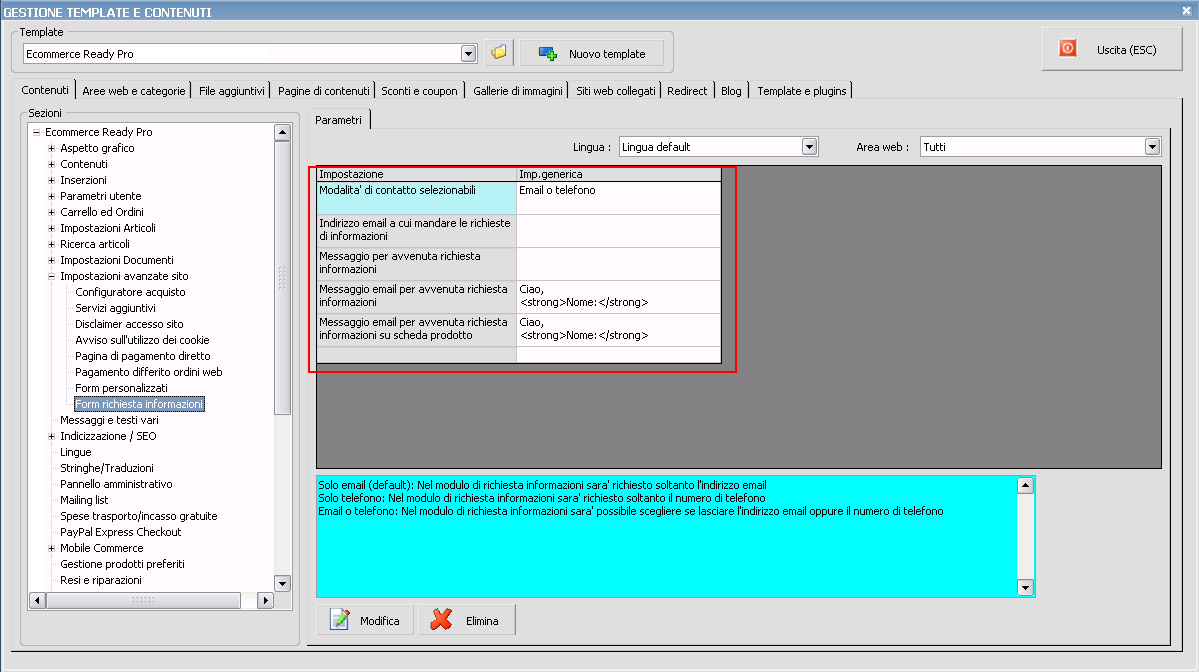
Task: Click description box scroll up arrow
Action: pyautogui.click(x=1025, y=485)
